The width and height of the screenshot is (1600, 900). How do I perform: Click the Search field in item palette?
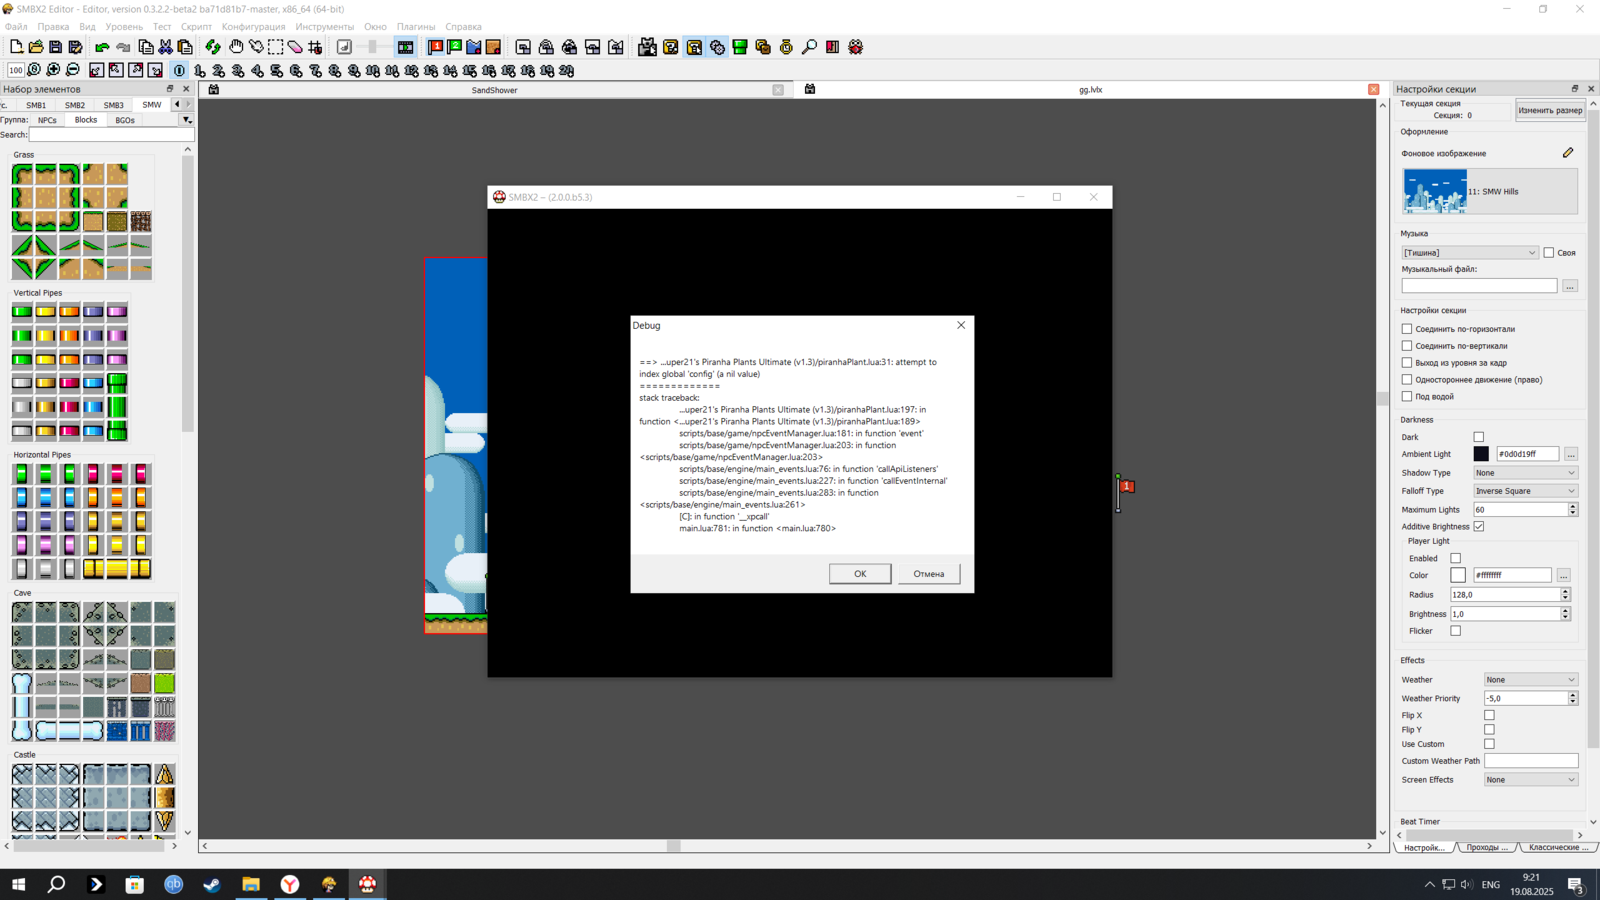[x=111, y=135]
